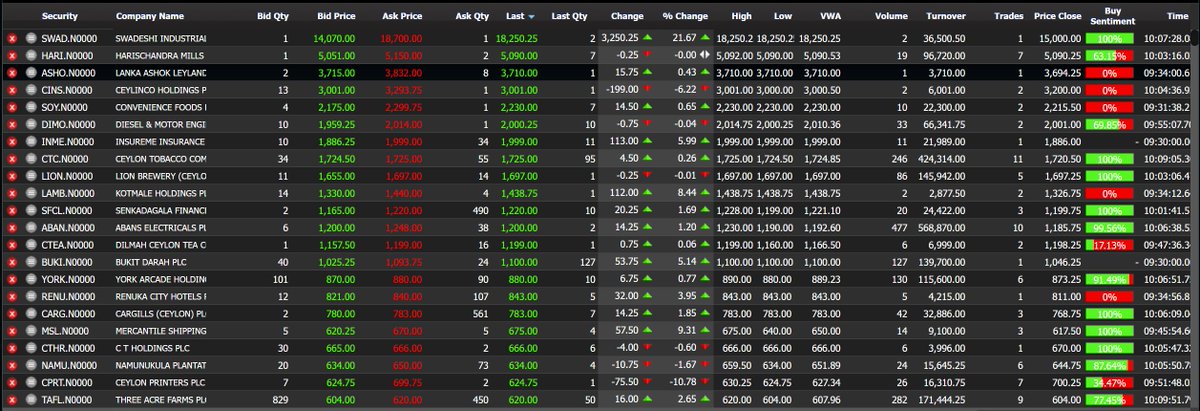Delete the ASHO.N0000 row via red X

pos(12,74)
